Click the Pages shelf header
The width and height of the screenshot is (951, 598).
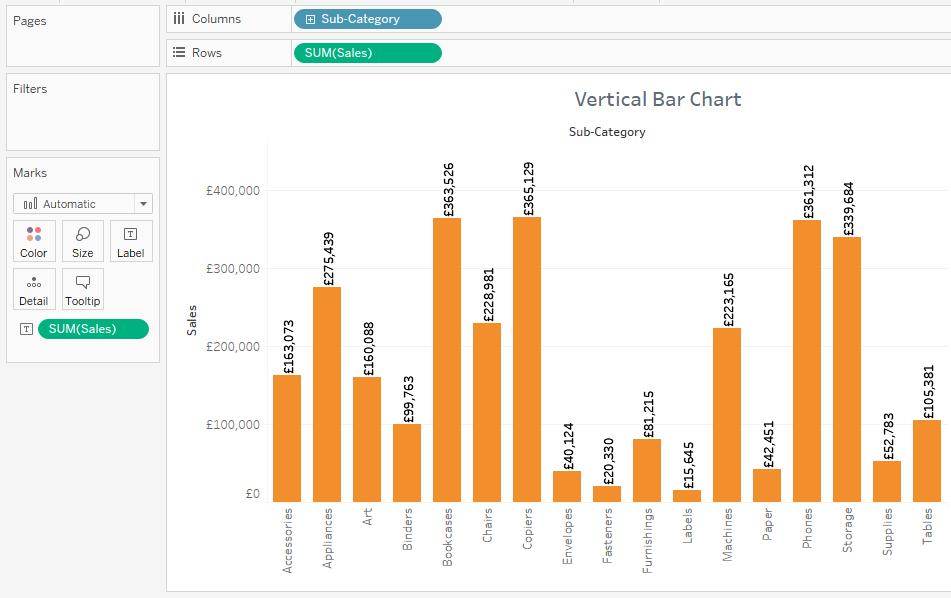pos(30,19)
